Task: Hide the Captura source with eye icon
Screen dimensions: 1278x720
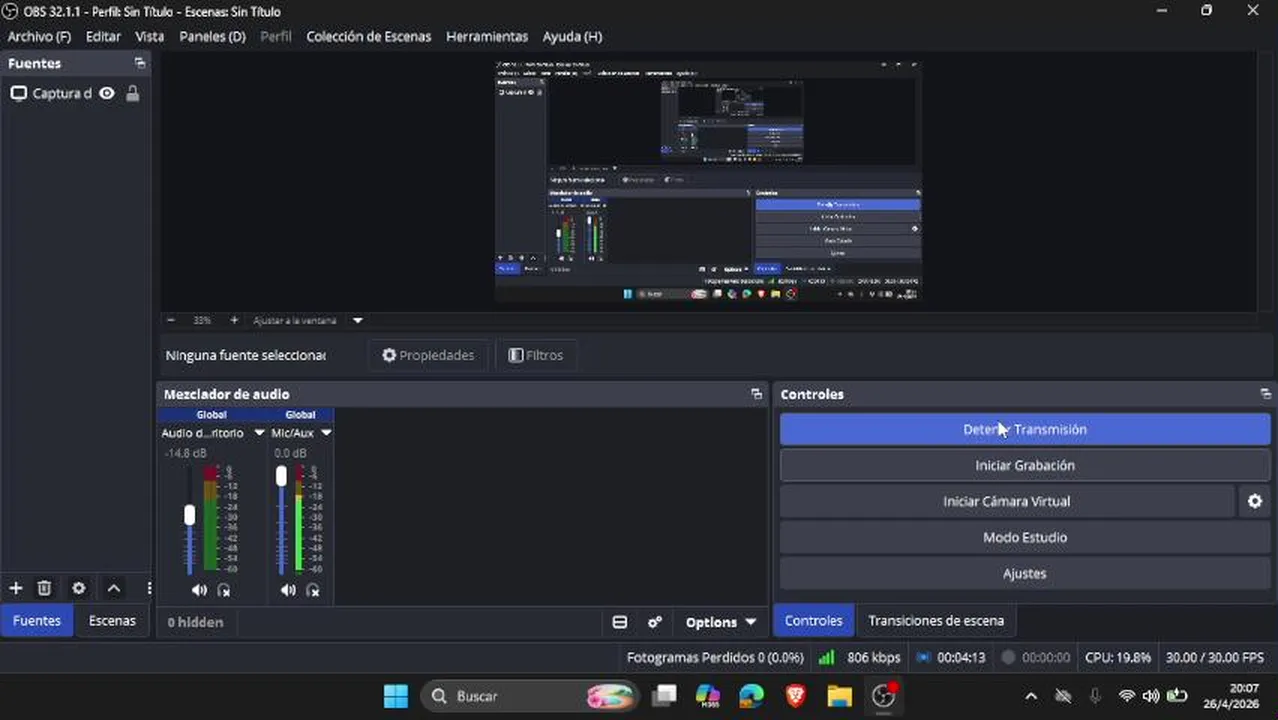Action: tap(107, 93)
